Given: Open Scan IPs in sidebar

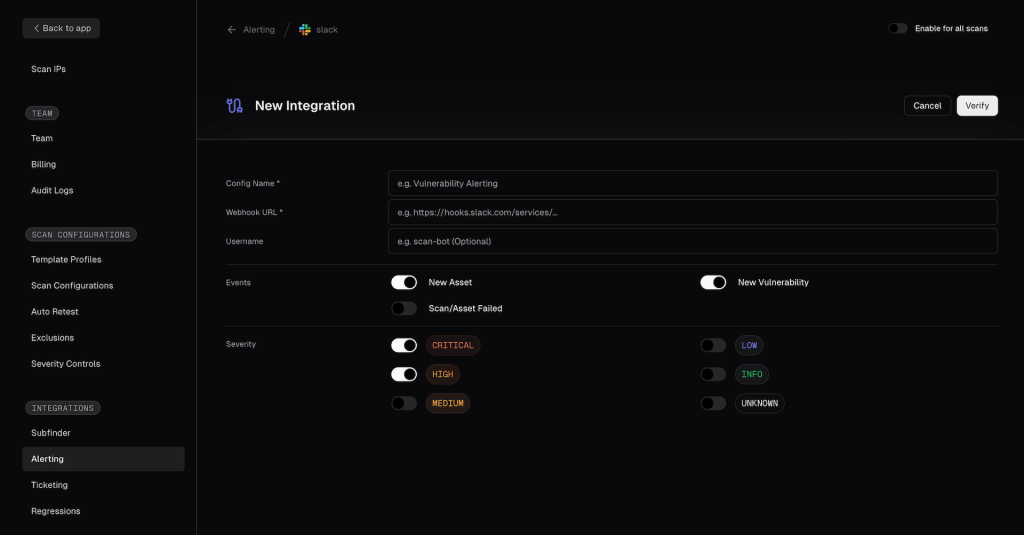Looking at the screenshot, I should pos(48,69).
